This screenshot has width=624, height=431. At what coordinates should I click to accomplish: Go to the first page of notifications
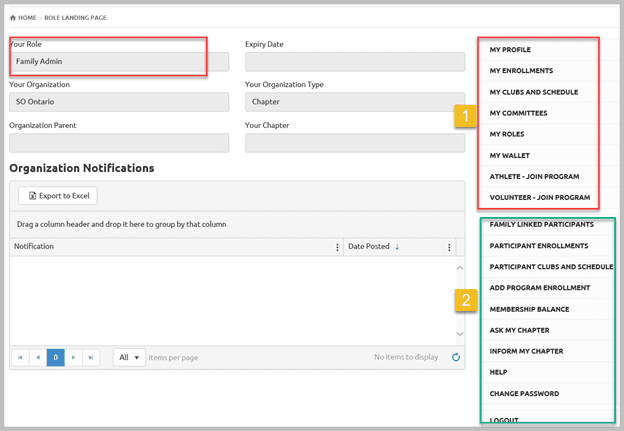coord(20,357)
